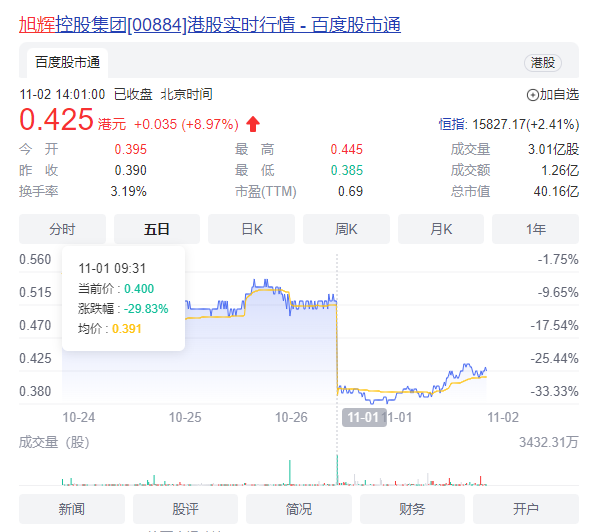Click the 成交量 (股) volume label
The width and height of the screenshot is (610, 532).
click(x=54, y=443)
